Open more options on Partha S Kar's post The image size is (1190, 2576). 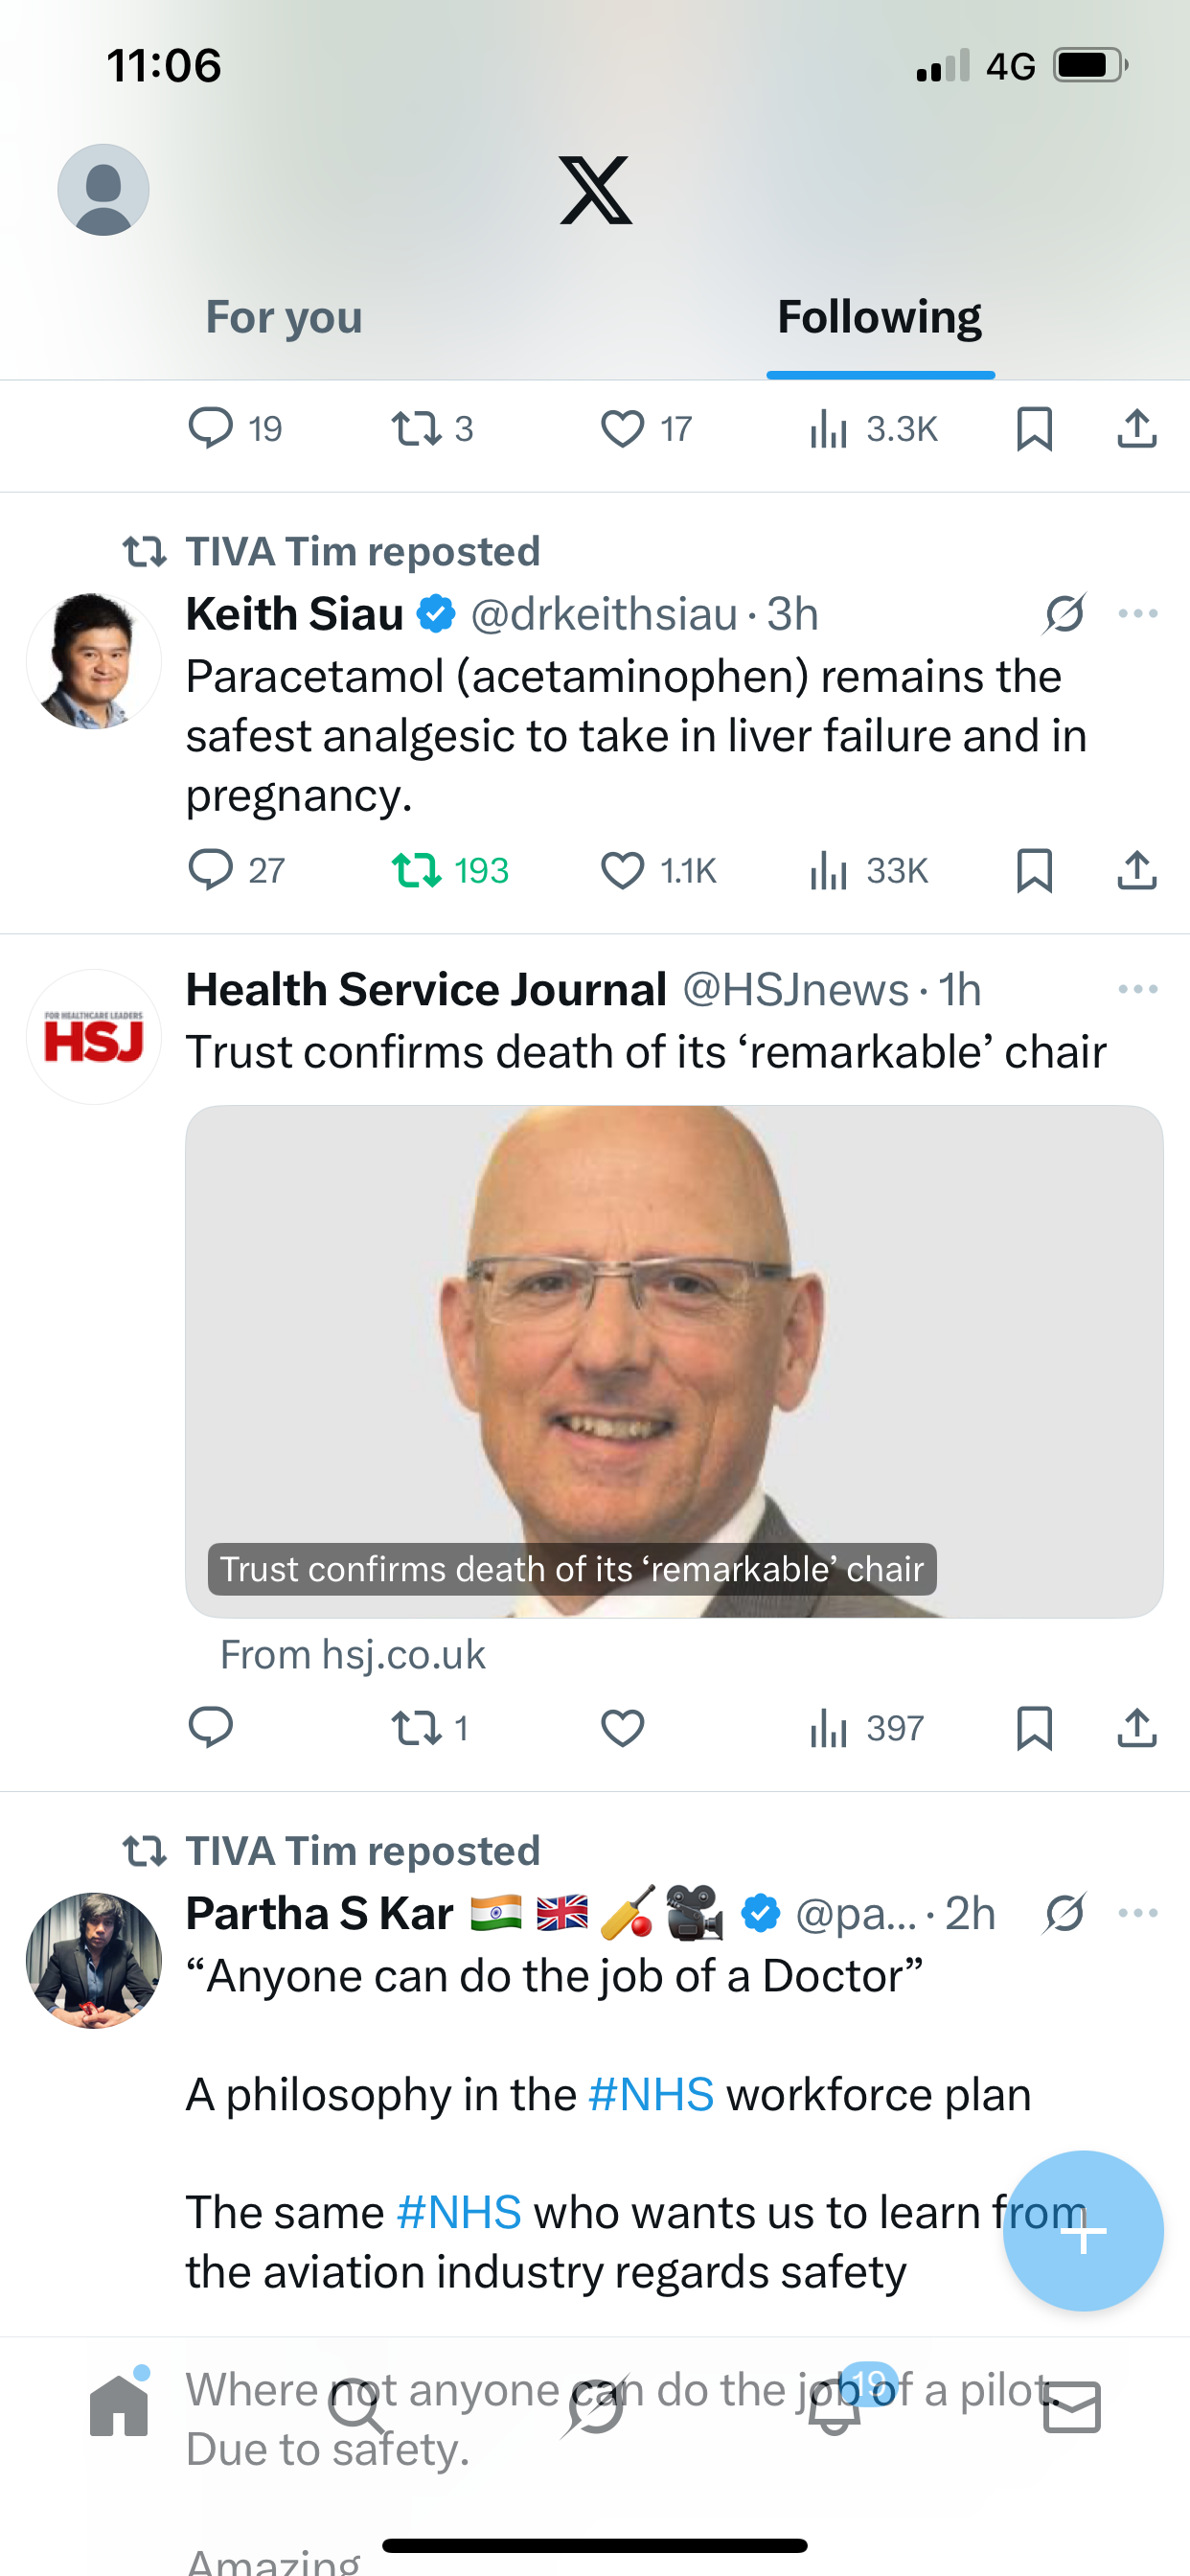pyautogui.click(x=1138, y=1913)
